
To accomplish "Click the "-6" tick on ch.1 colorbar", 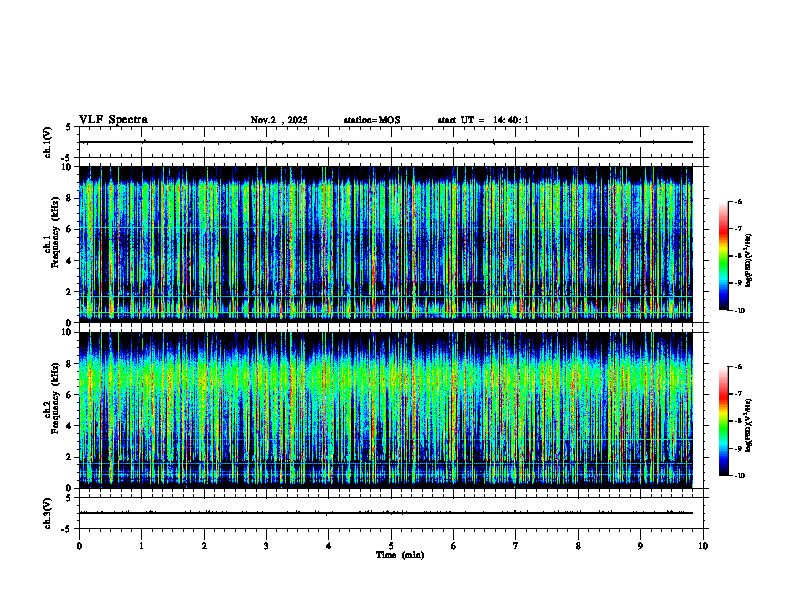I will coord(738,201).
